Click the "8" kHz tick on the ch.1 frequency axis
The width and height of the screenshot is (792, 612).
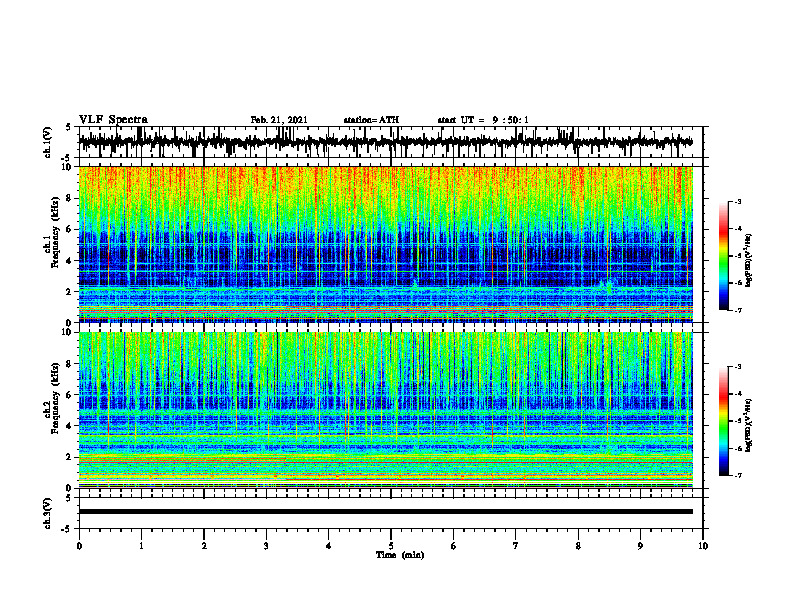point(70,198)
